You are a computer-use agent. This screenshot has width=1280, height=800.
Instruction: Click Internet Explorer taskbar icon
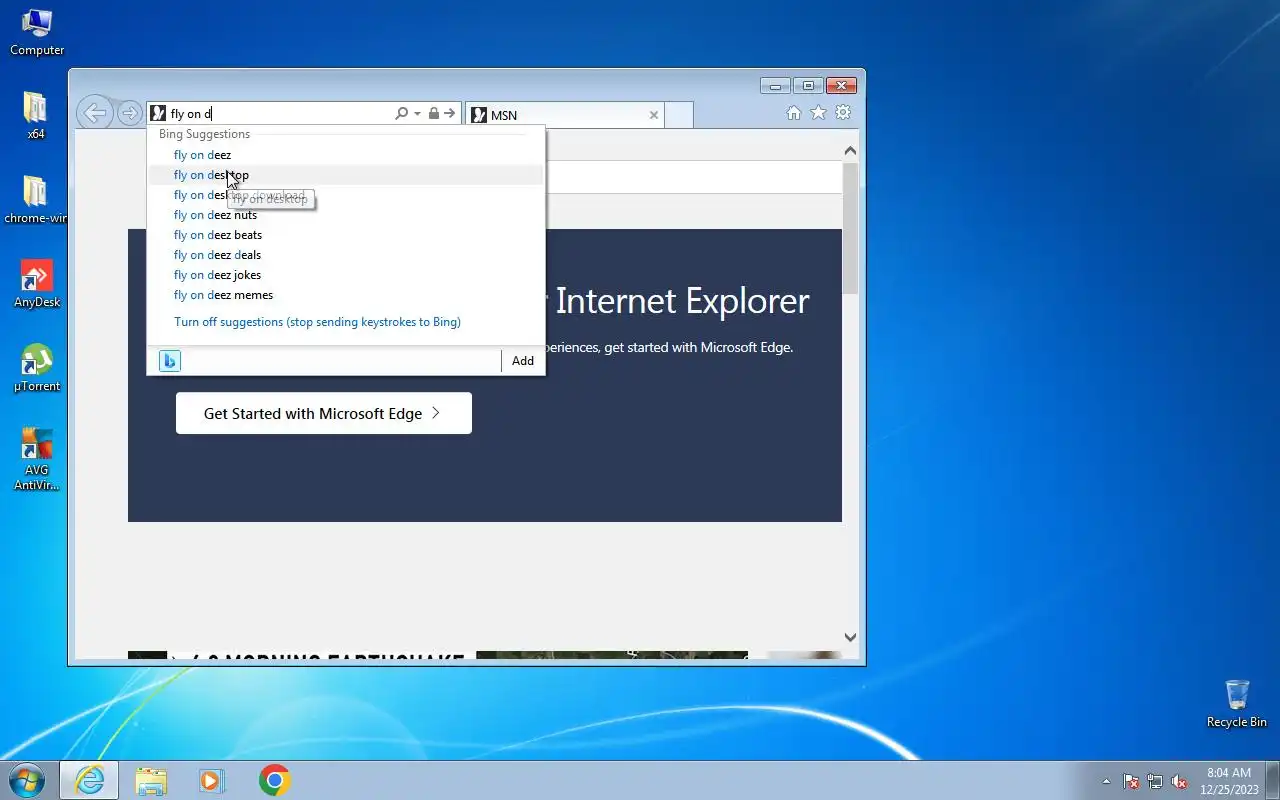pyautogui.click(x=89, y=780)
